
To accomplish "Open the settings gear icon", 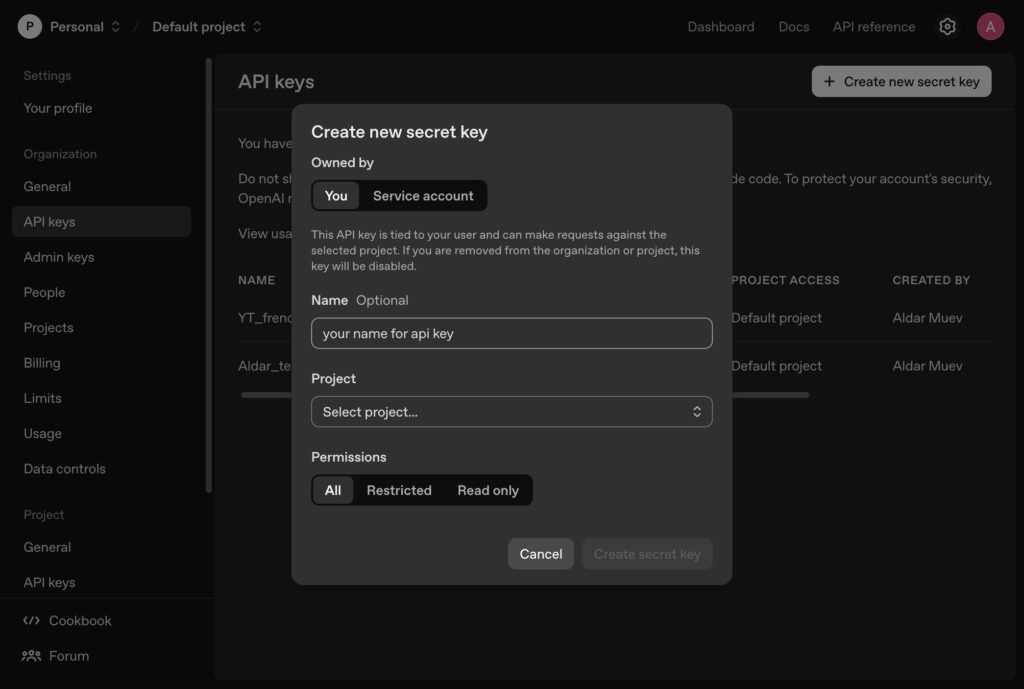I will pyautogui.click(x=947, y=27).
